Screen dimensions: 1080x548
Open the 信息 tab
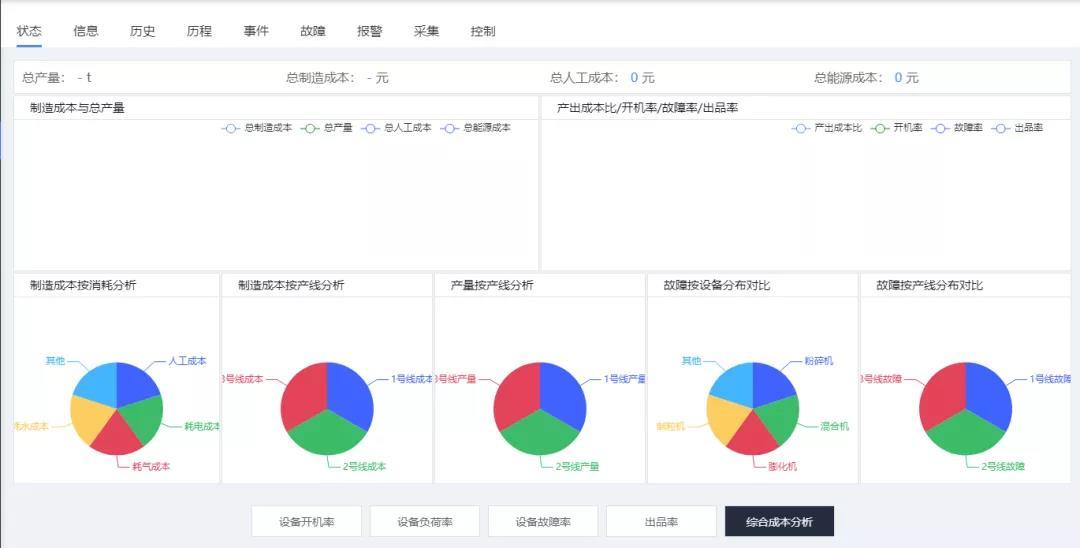click(85, 31)
